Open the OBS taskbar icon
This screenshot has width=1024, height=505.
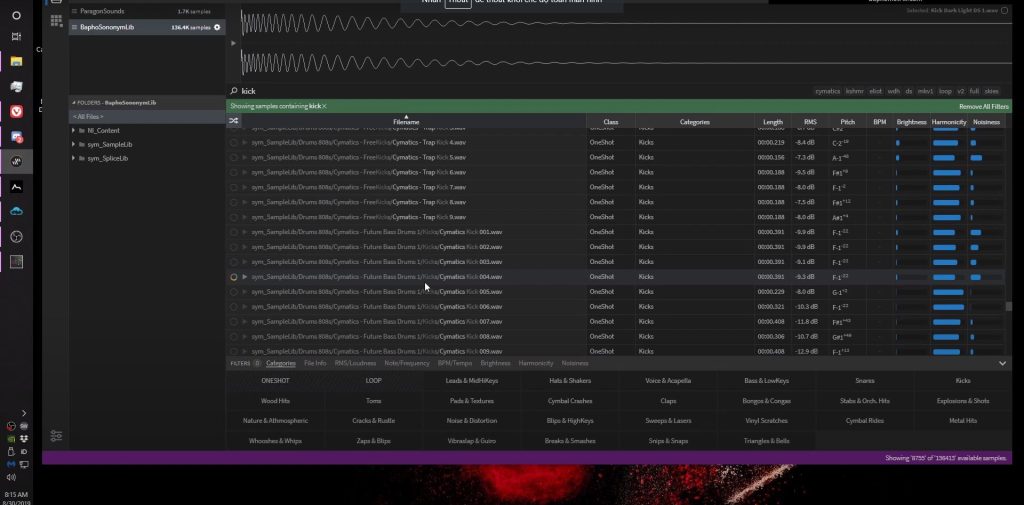pyautogui.click(x=16, y=236)
